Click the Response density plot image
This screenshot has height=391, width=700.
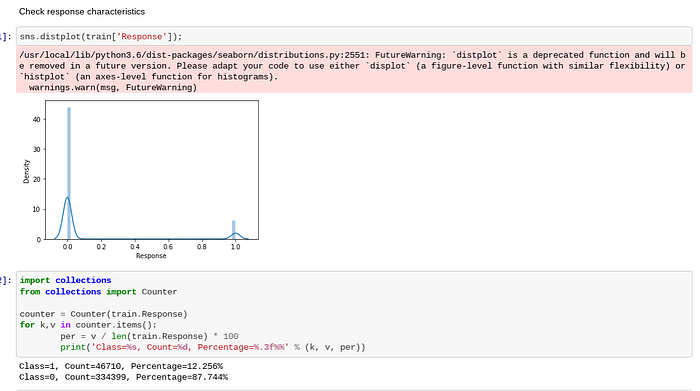(x=141, y=179)
